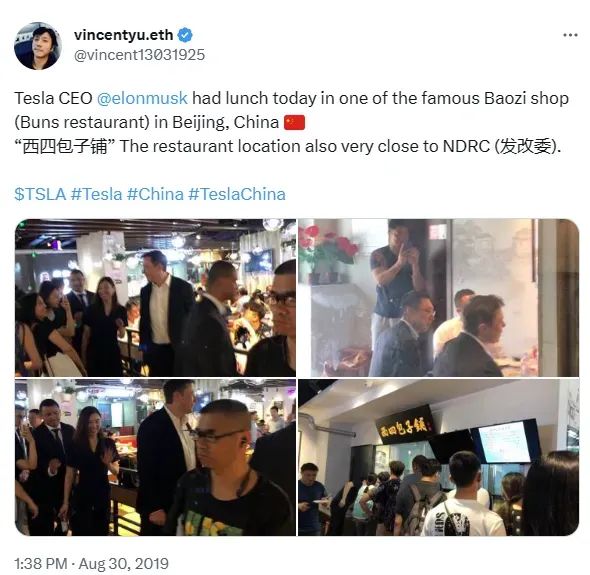Open the @elonmusk mention link
This screenshot has height=575, width=590.
pos(142,98)
